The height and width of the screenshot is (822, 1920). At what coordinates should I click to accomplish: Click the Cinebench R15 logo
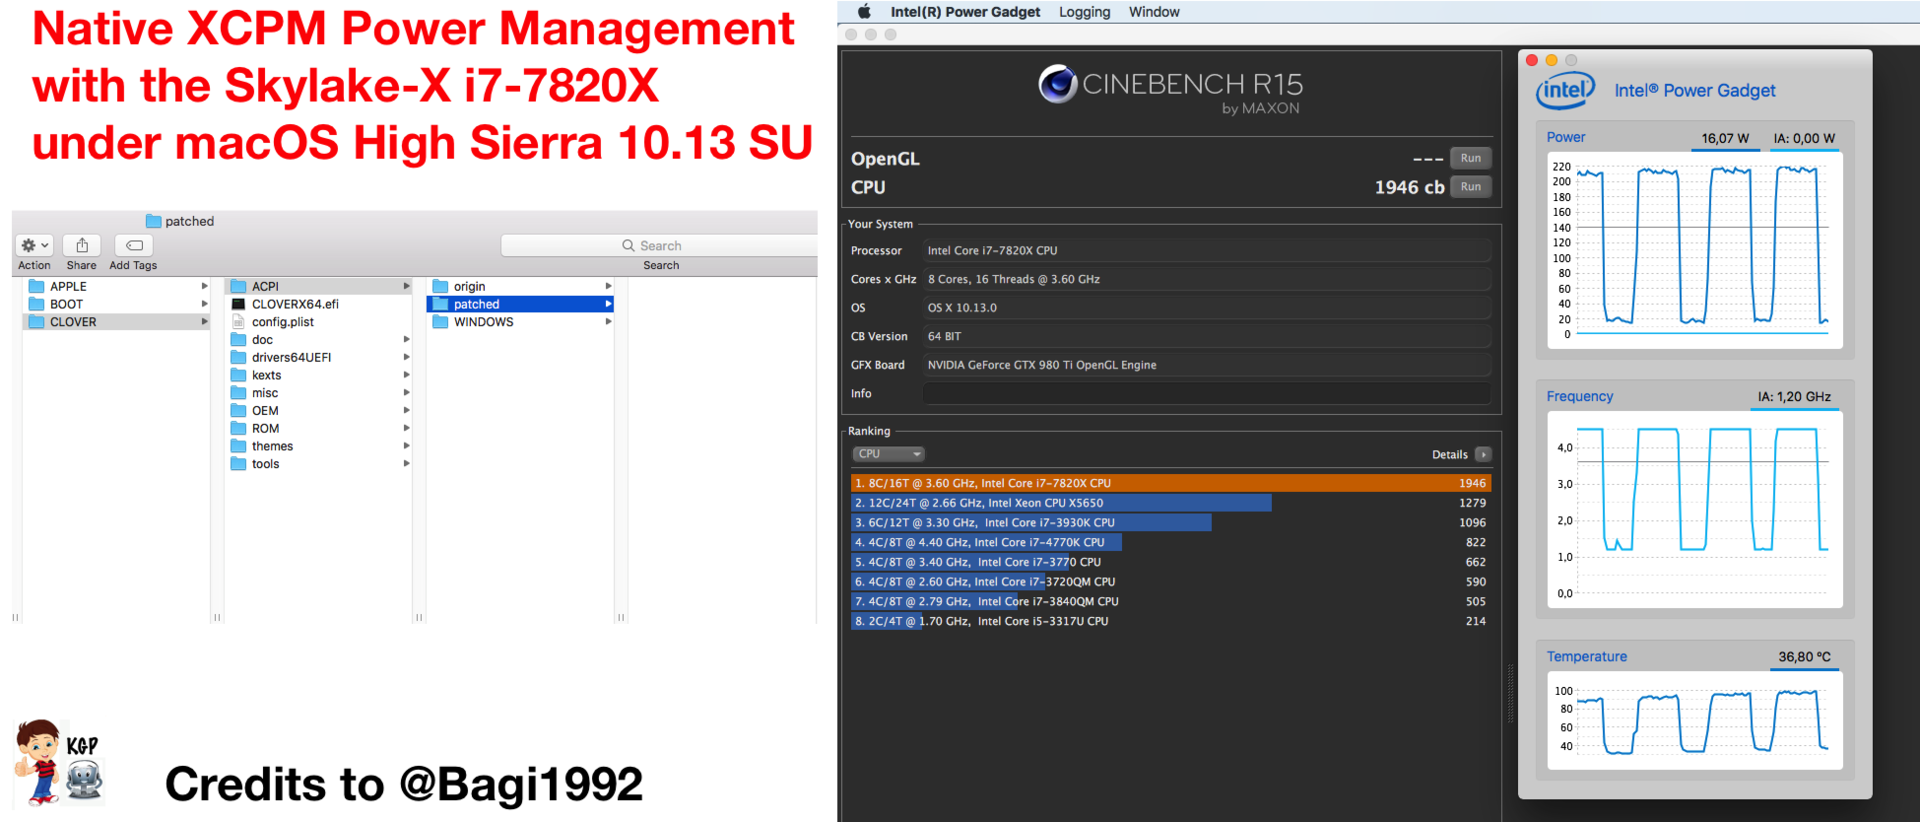point(1170,88)
